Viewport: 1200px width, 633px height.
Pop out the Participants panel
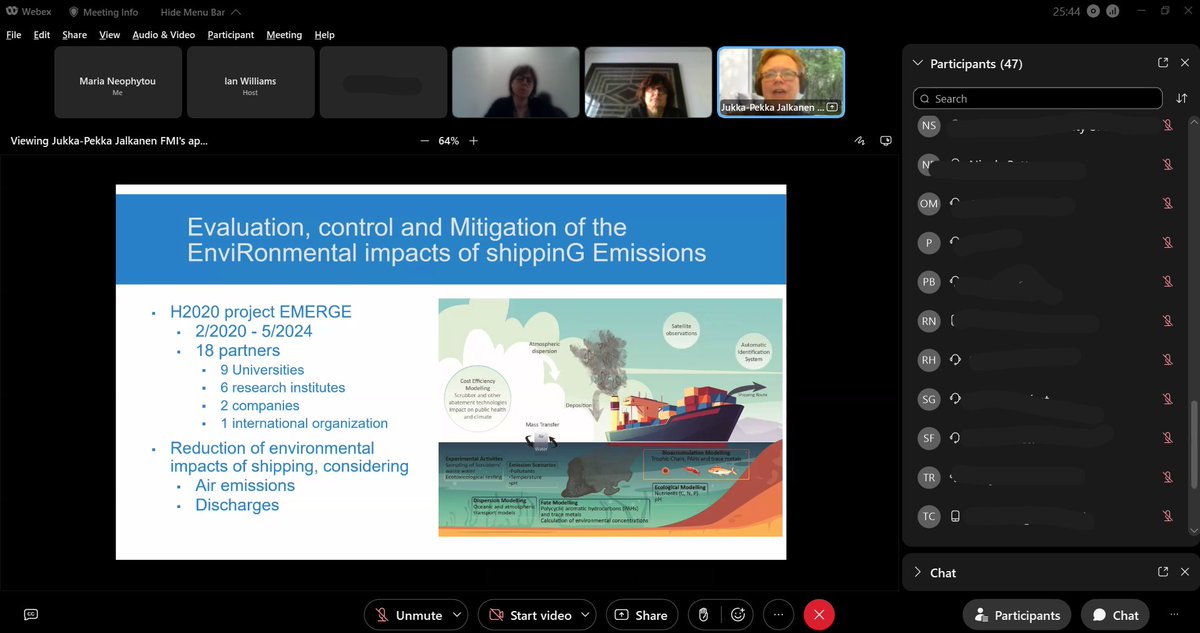1163,62
